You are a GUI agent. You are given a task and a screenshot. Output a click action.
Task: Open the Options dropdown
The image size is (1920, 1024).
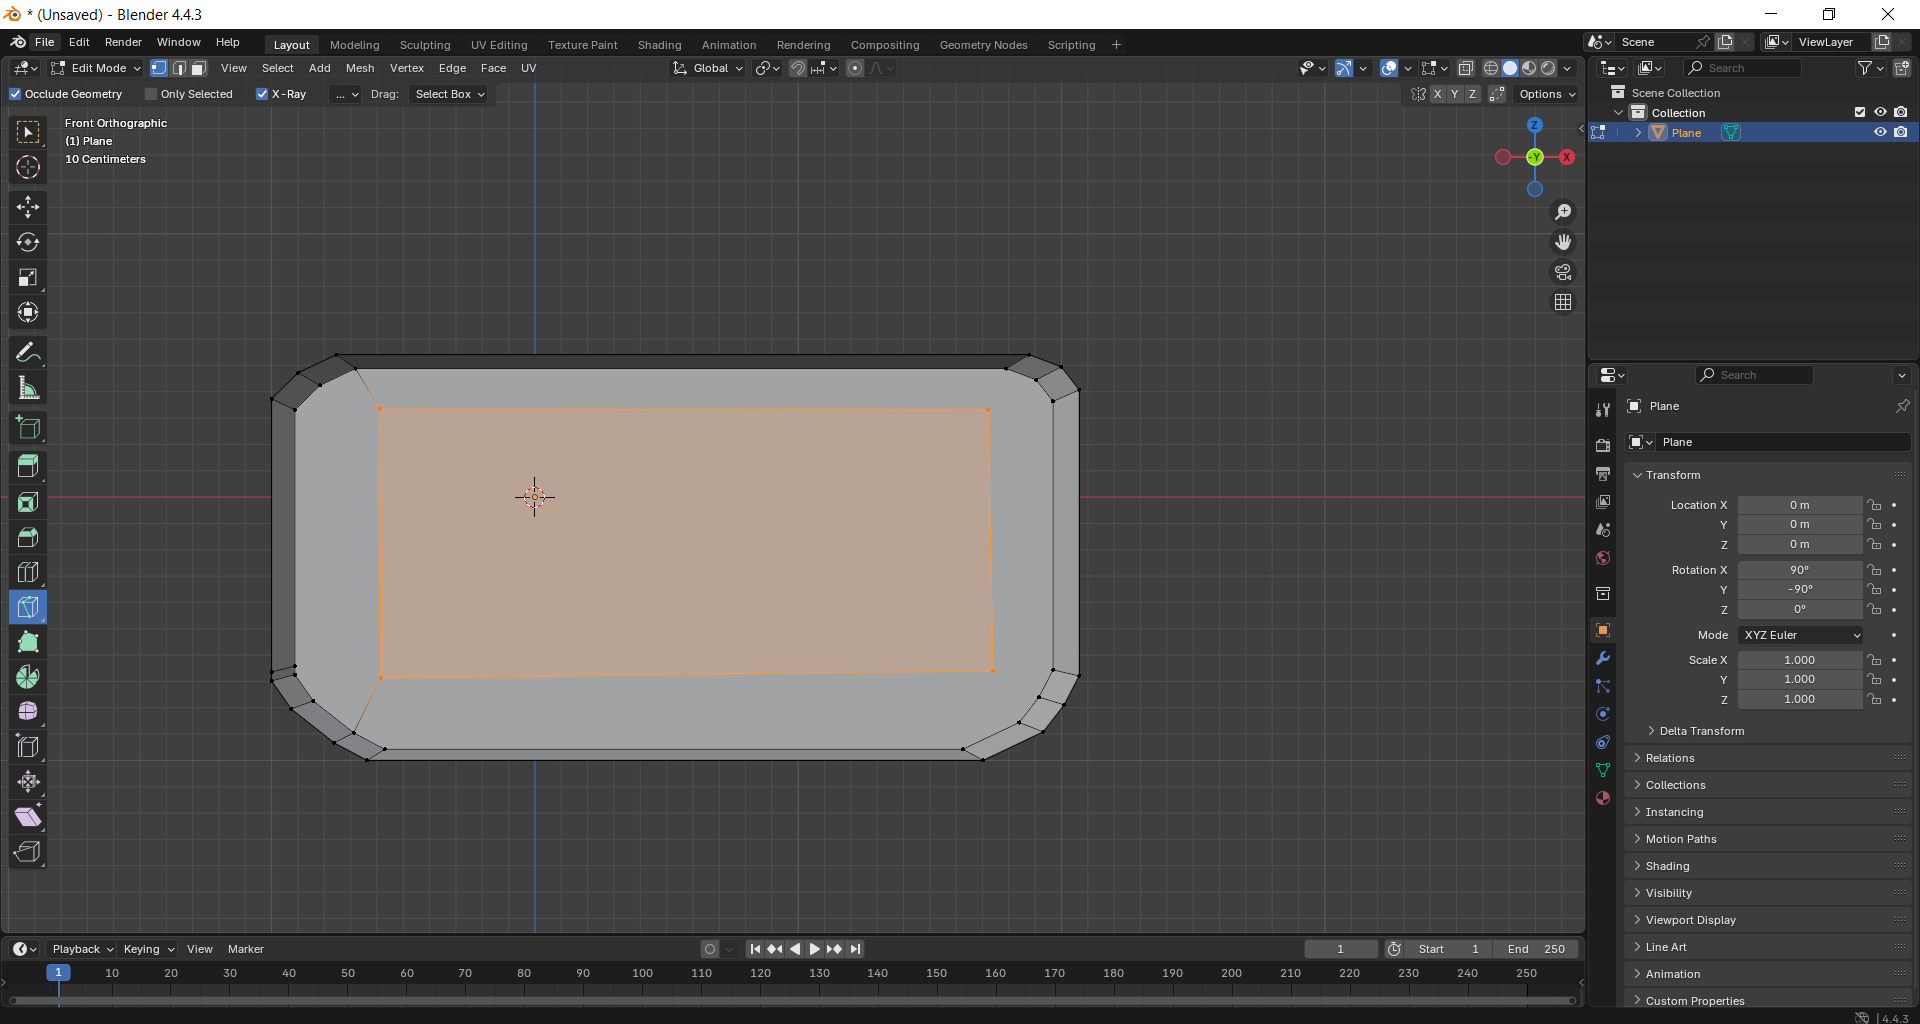(1547, 94)
